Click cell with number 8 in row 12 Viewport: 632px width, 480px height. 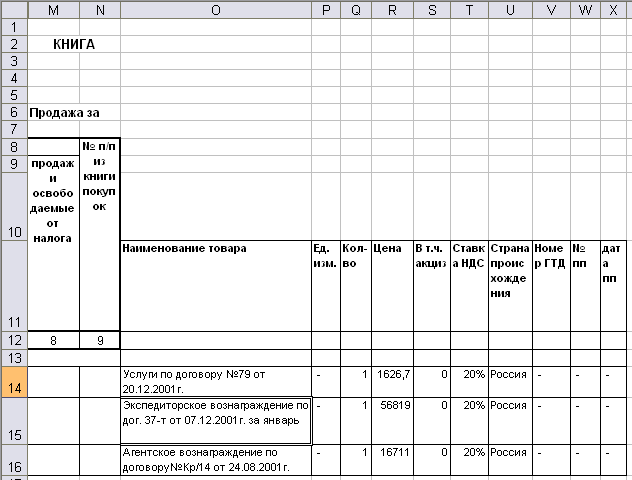pos(53,341)
